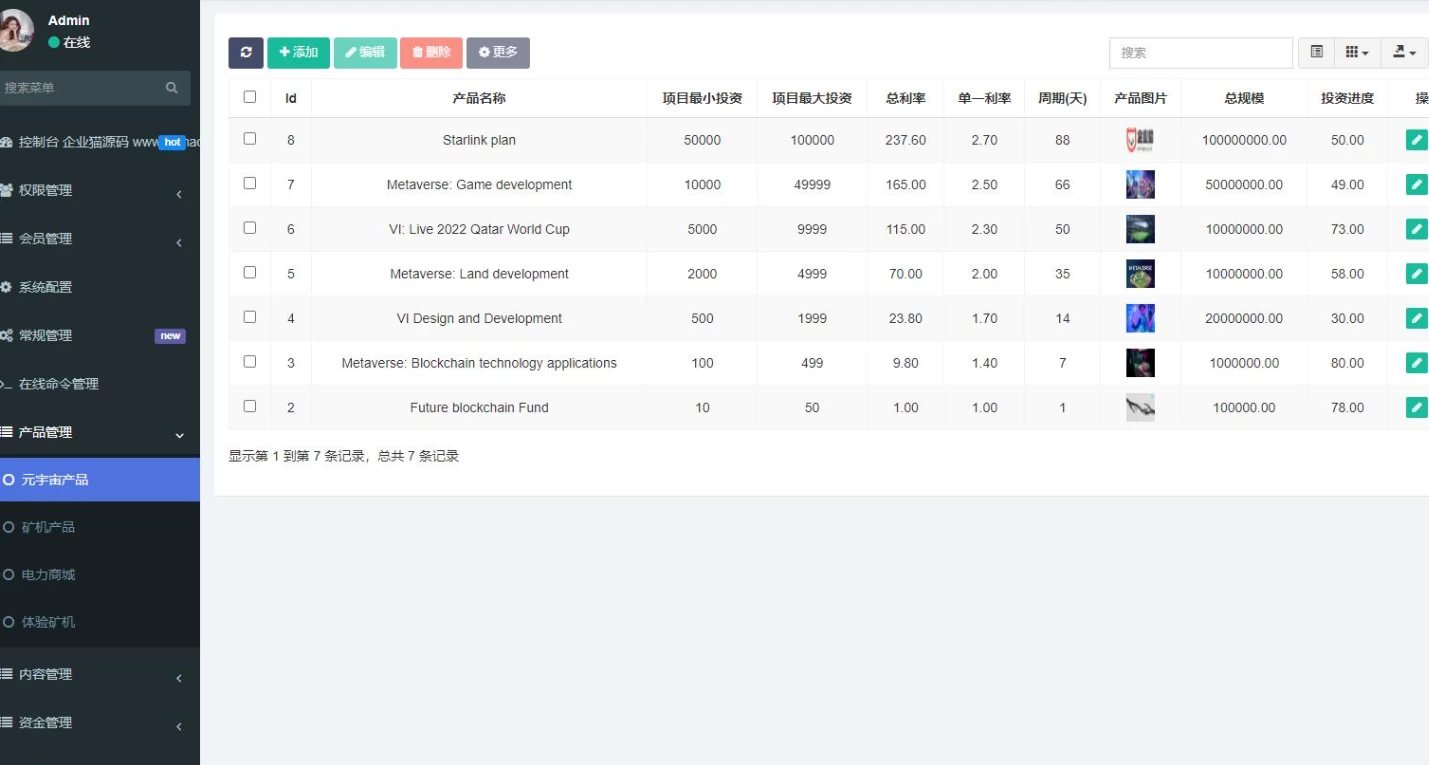Click the 搜索 input field above the table
The width and height of the screenshot is (1429, 765).
(1200, 53)
